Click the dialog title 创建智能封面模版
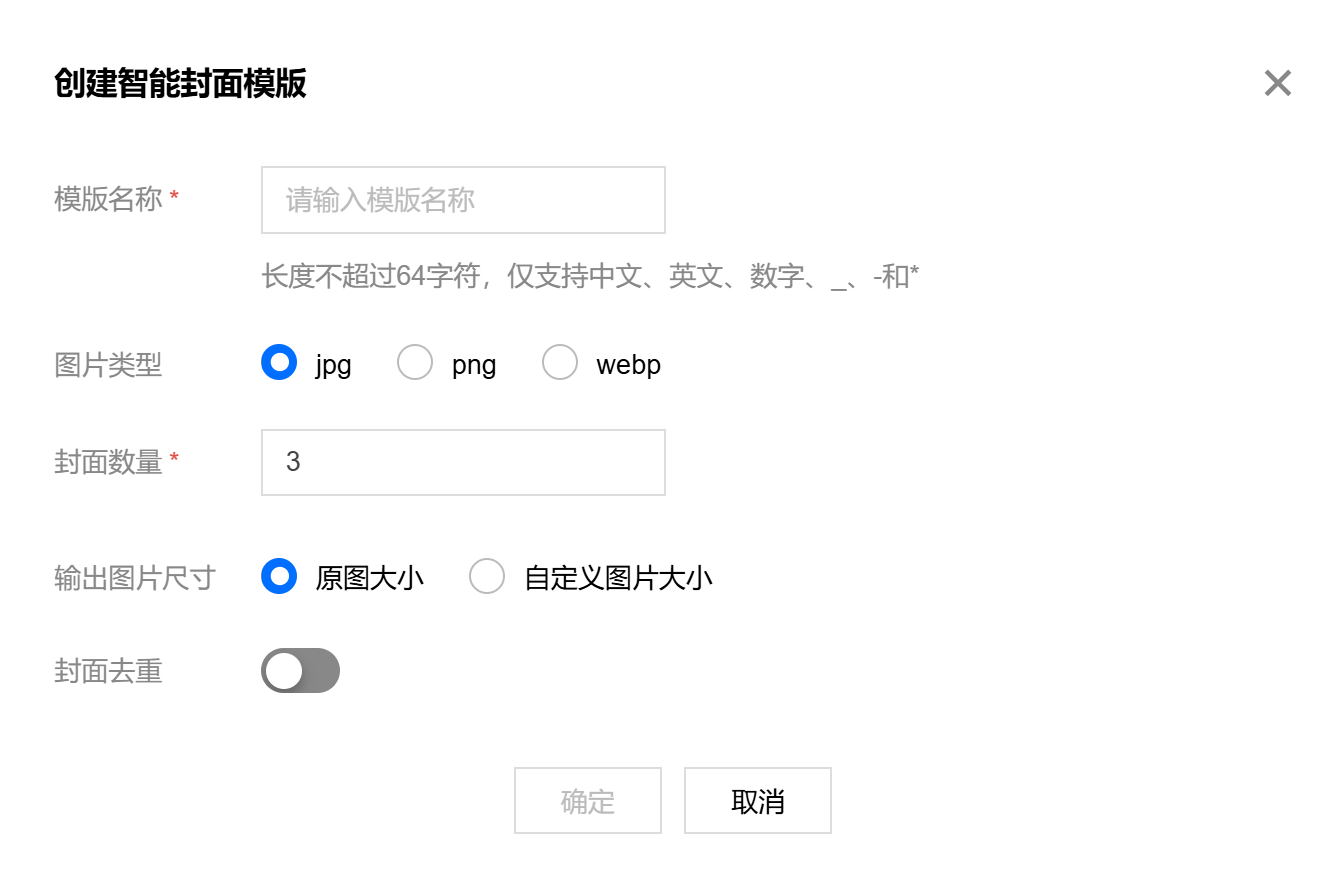The width and height of the screenshot is (1337, 880). (180, 84)
